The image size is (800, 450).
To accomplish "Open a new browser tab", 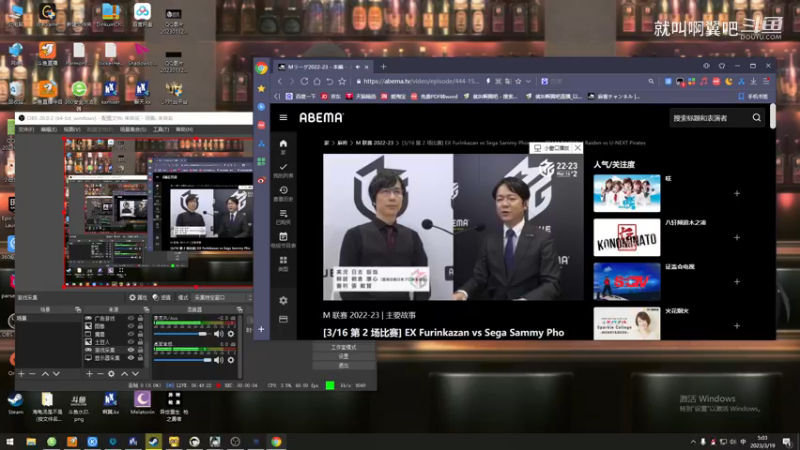I will point(383,66).
